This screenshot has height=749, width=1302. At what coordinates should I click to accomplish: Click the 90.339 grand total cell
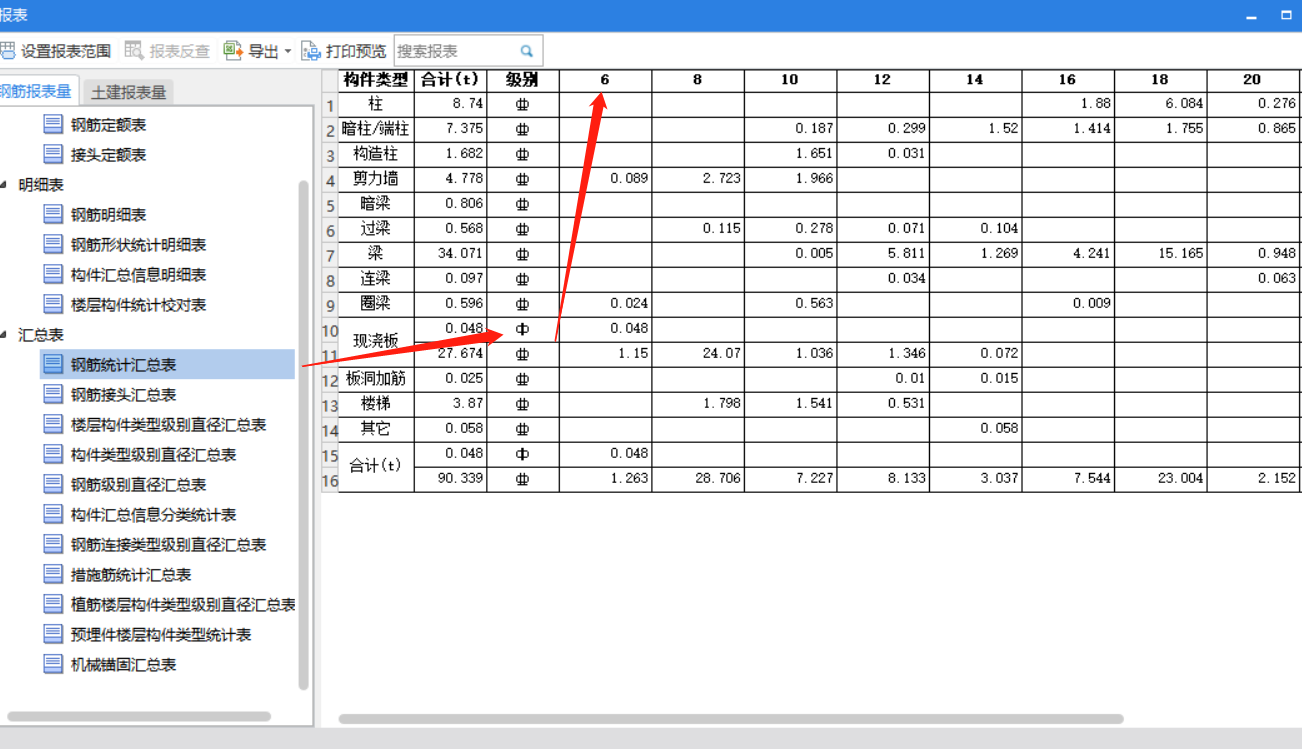(x=450, y=479)
